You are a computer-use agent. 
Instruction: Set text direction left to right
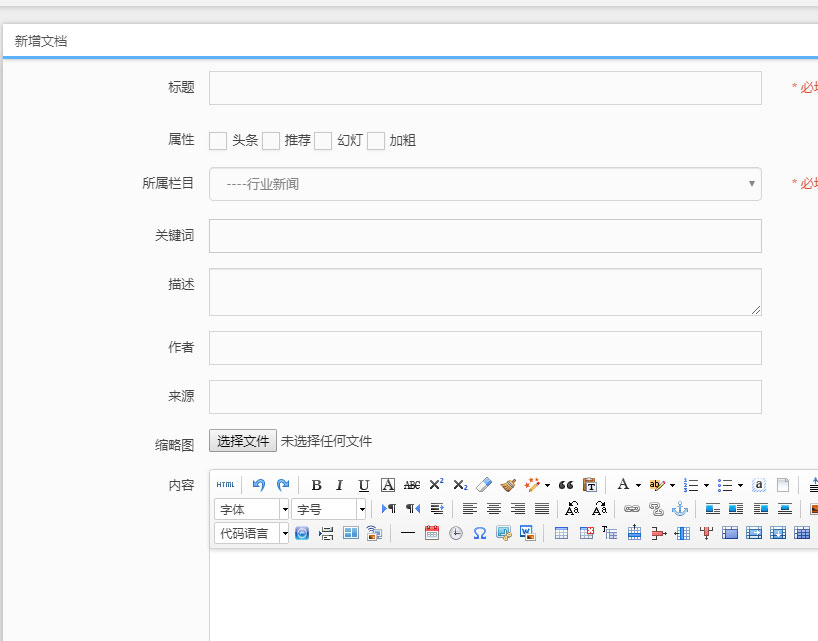(389, 509)
